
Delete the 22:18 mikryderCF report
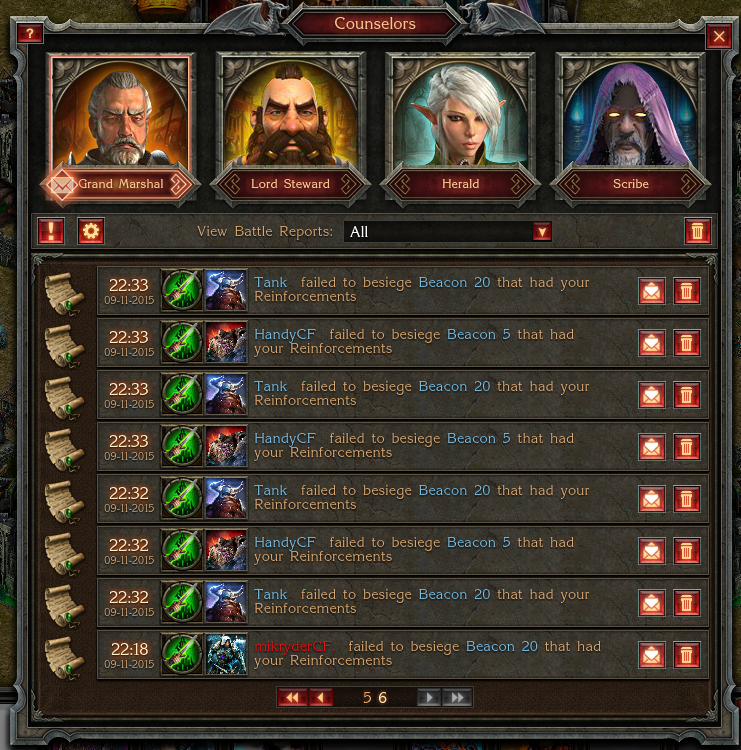[686, 654]
